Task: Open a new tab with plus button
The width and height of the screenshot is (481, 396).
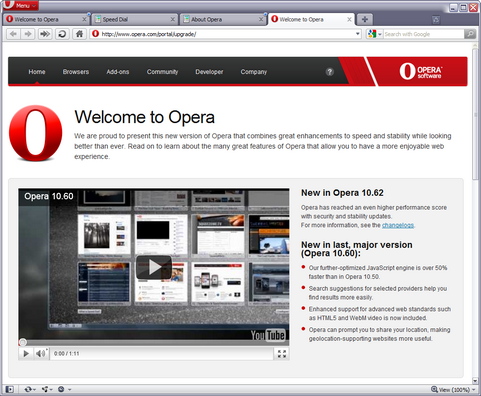Action: point(365,19)
